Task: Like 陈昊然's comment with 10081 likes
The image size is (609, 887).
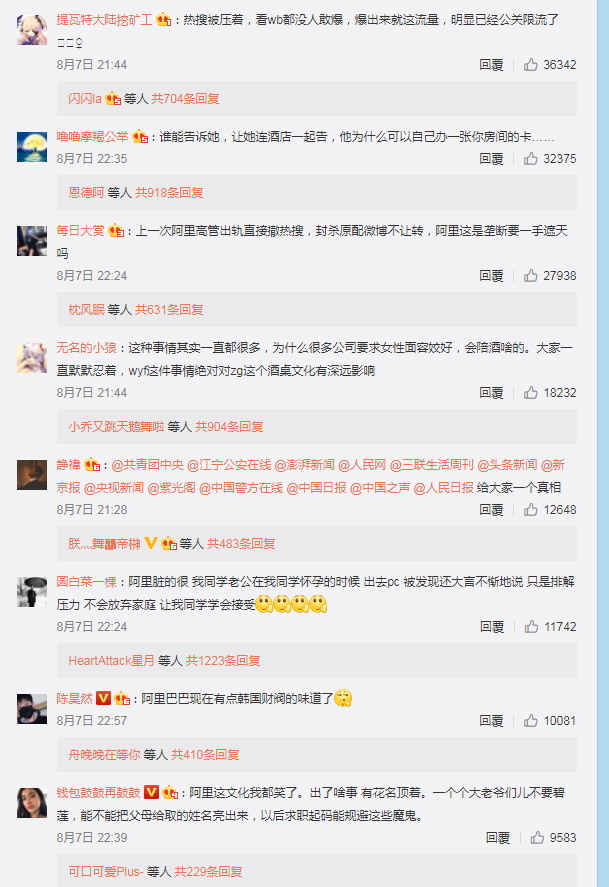Action: point(530,720)
